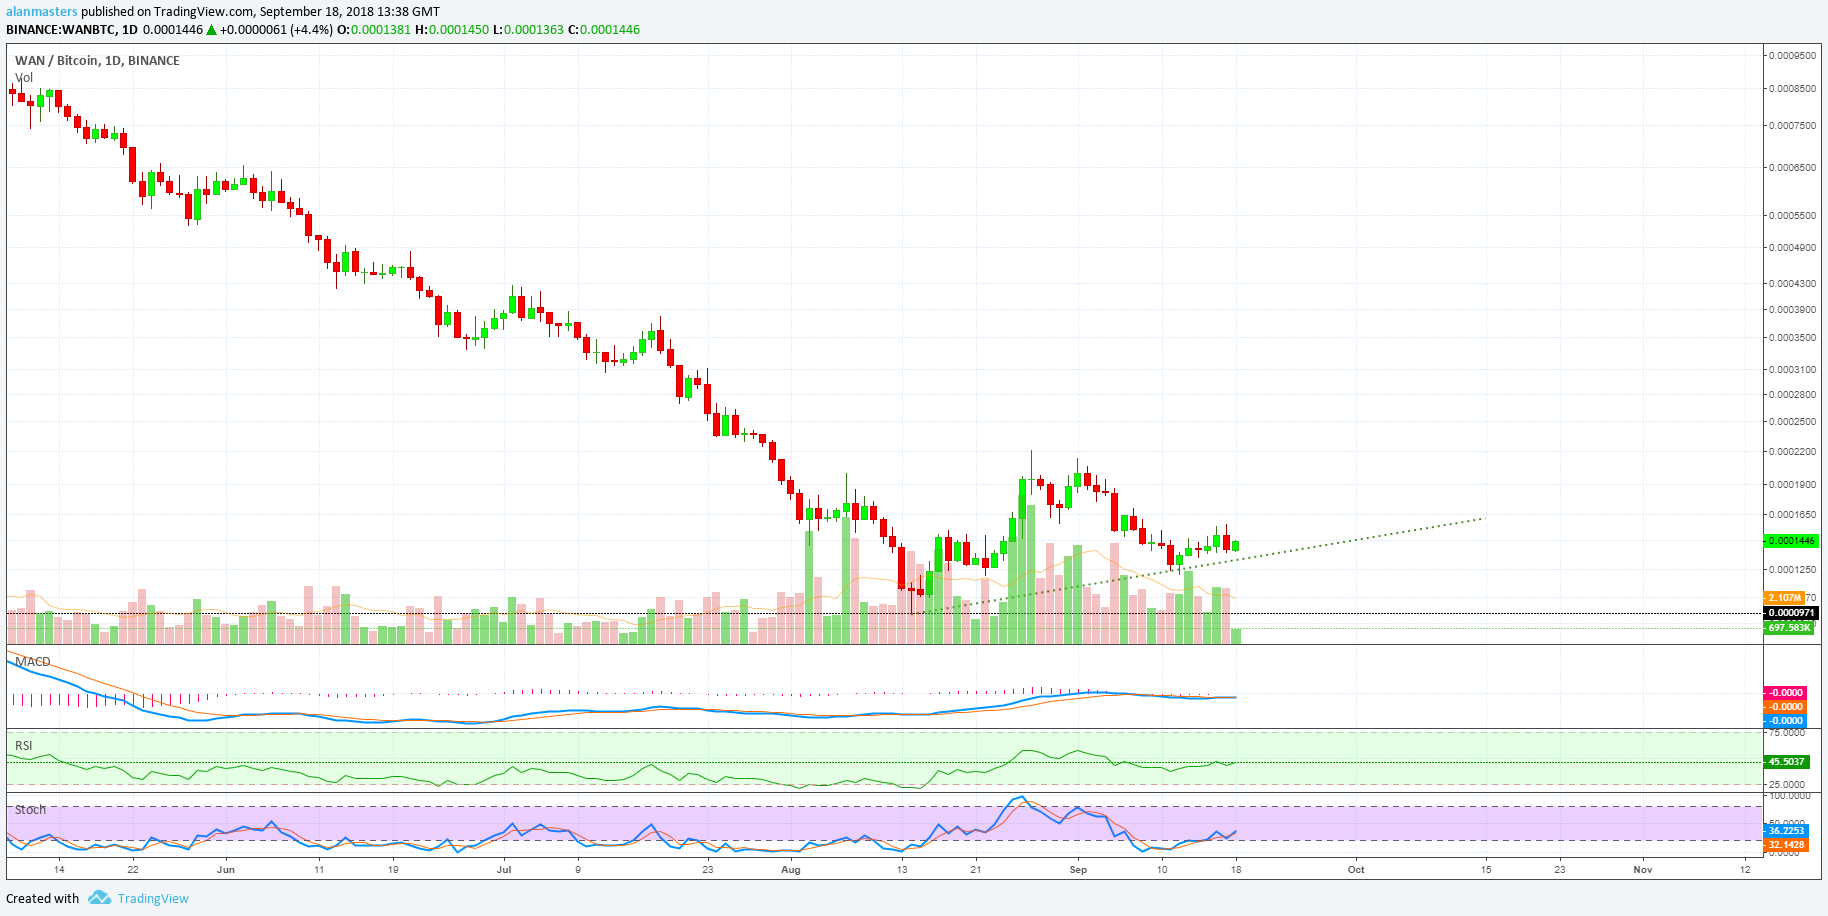The image size is (1828, 916).
Task: Click the orange 2.107M volume label
Action: [x=1783, y=598]
